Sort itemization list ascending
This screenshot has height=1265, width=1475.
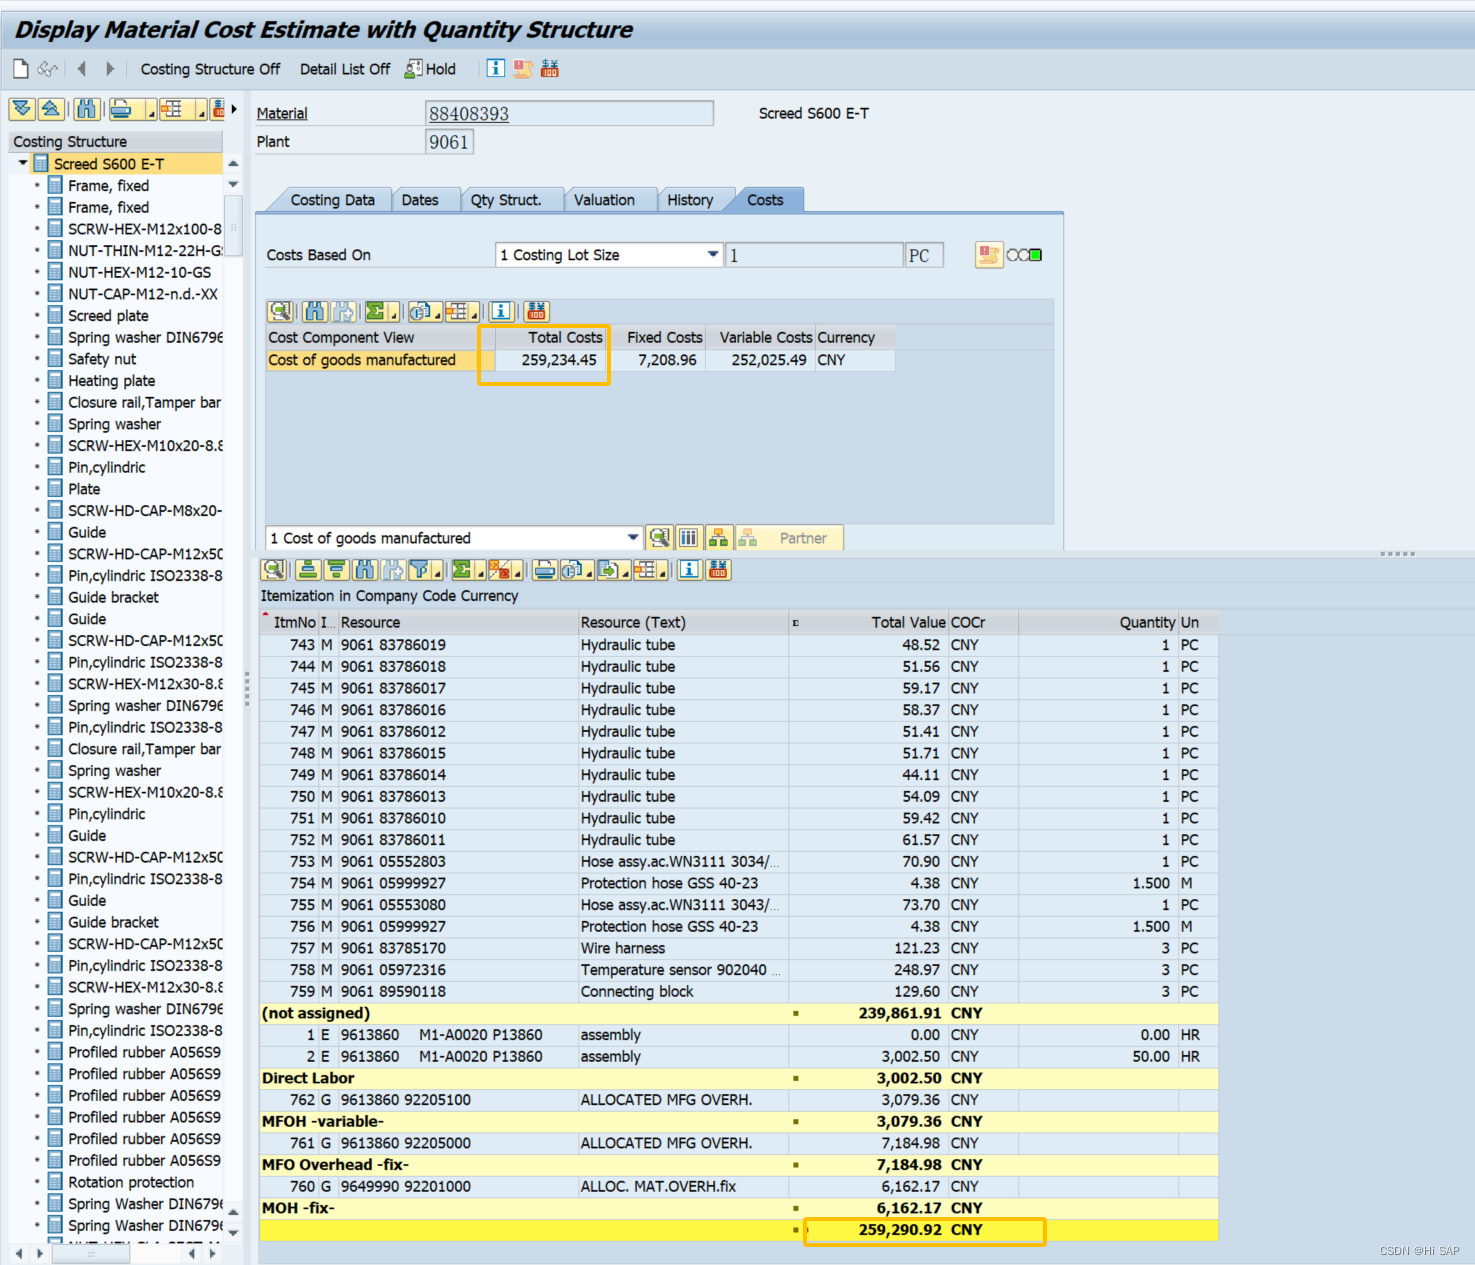coord(308,570)
